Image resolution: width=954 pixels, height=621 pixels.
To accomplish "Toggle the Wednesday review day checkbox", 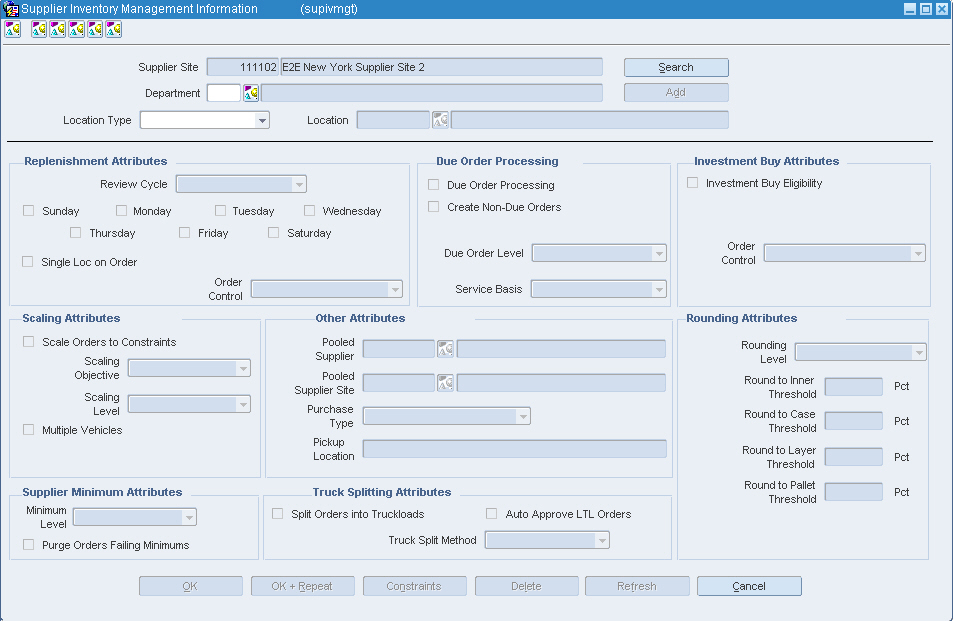I will point(310,210).
